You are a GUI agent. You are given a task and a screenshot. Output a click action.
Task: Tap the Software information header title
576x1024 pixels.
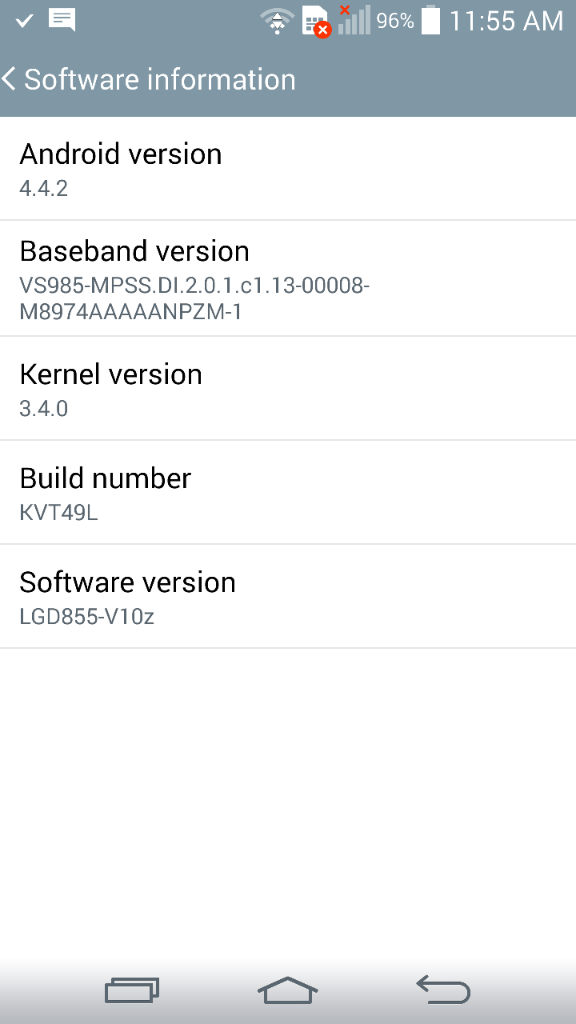pos(160,80)
